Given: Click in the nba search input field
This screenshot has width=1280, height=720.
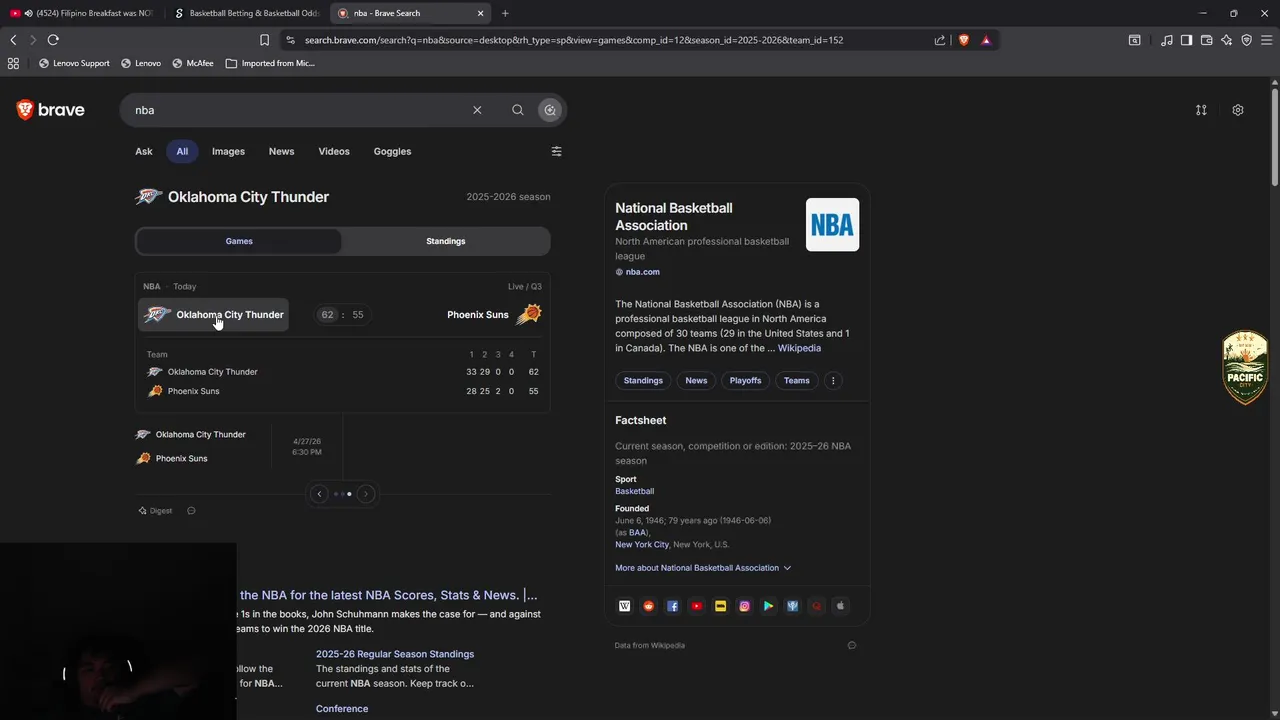Looking at the screenshot, I should click(x=300, y=110).
